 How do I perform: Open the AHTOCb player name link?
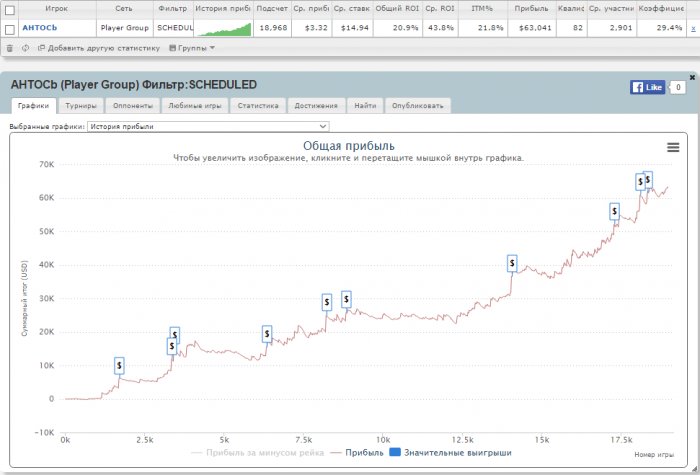[40, 28]
